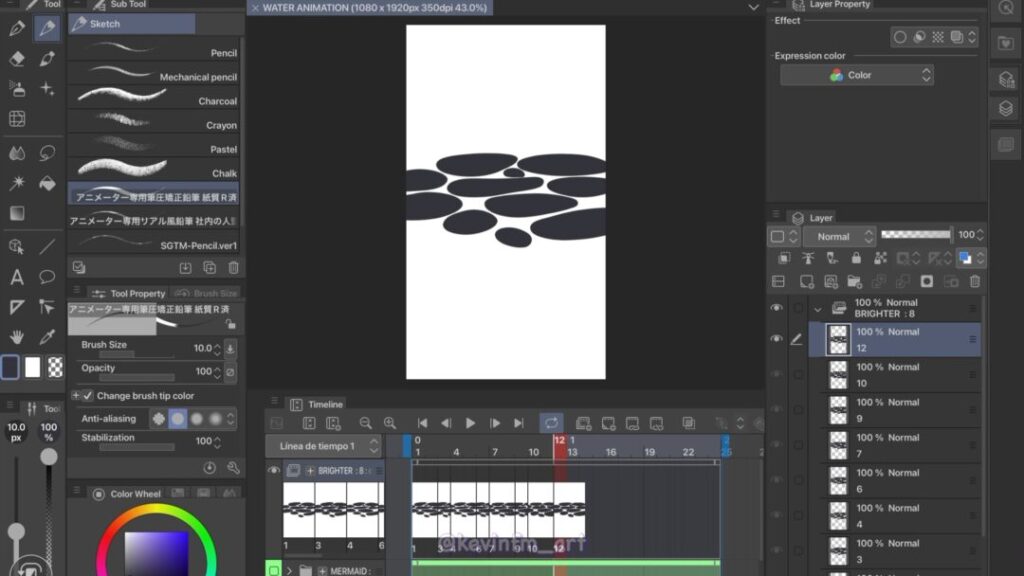Collapse the BRIGHTER : 8 folder
This screenshot has height=576, width=1024.
pyautogui.click(x=818, y=309)
